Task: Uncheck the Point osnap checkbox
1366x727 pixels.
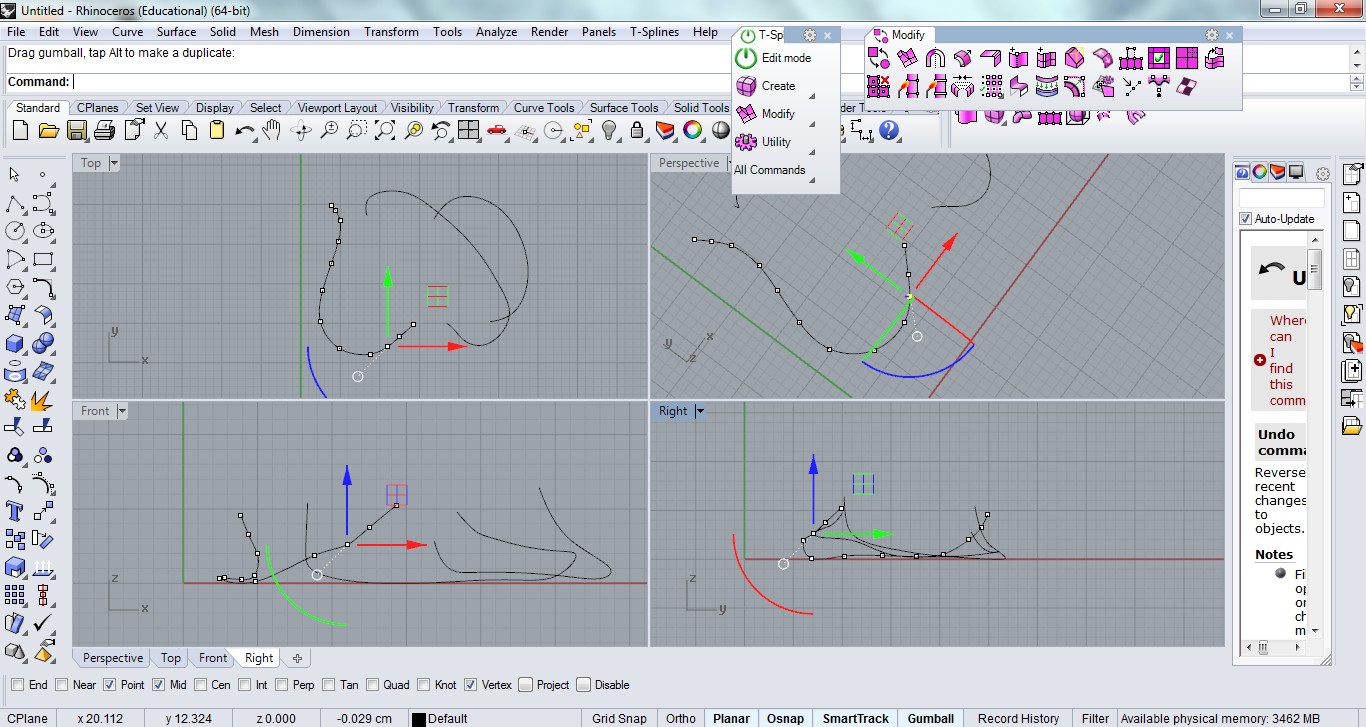Action: pos(110,685)
